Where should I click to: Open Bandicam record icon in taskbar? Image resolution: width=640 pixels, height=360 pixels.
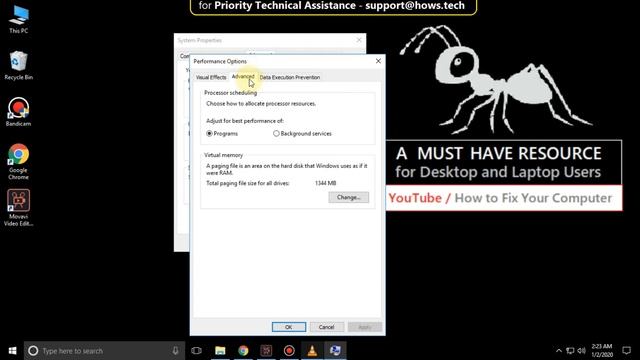coord(289,351)
